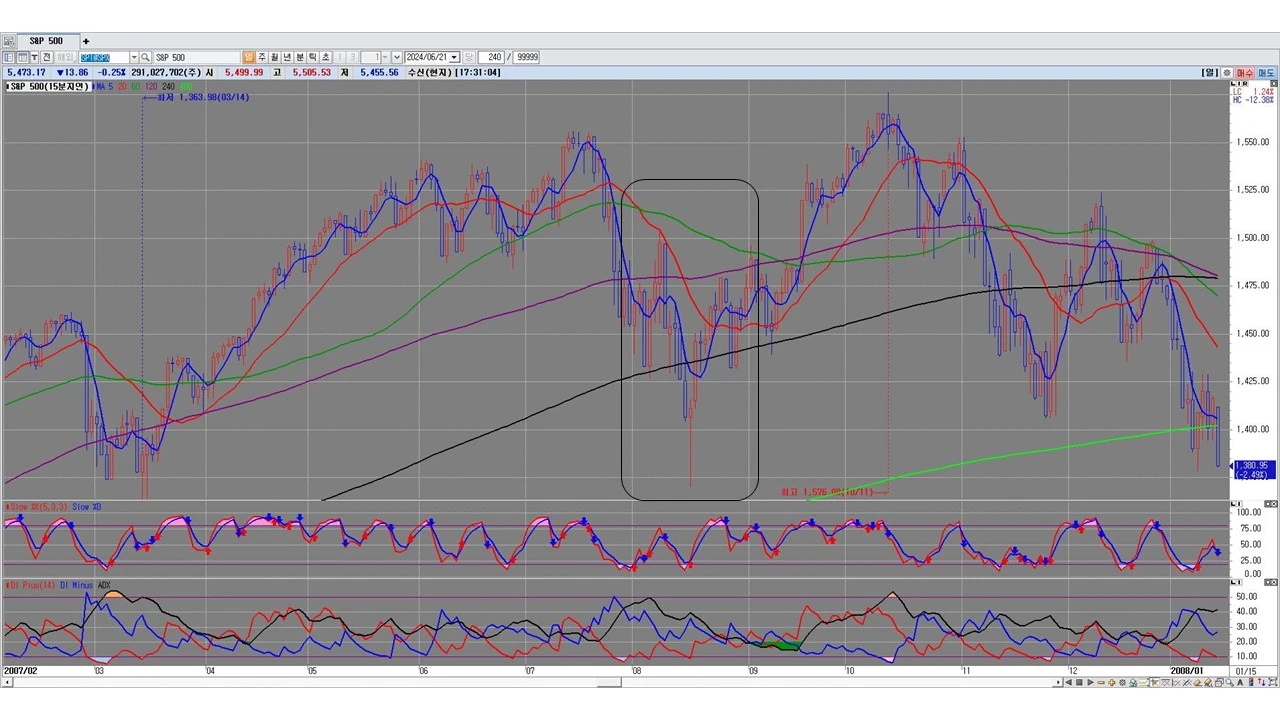
Task: Reduce chart bars with the minus icon
Action: pyautogui.click(x=1101, y=682)
